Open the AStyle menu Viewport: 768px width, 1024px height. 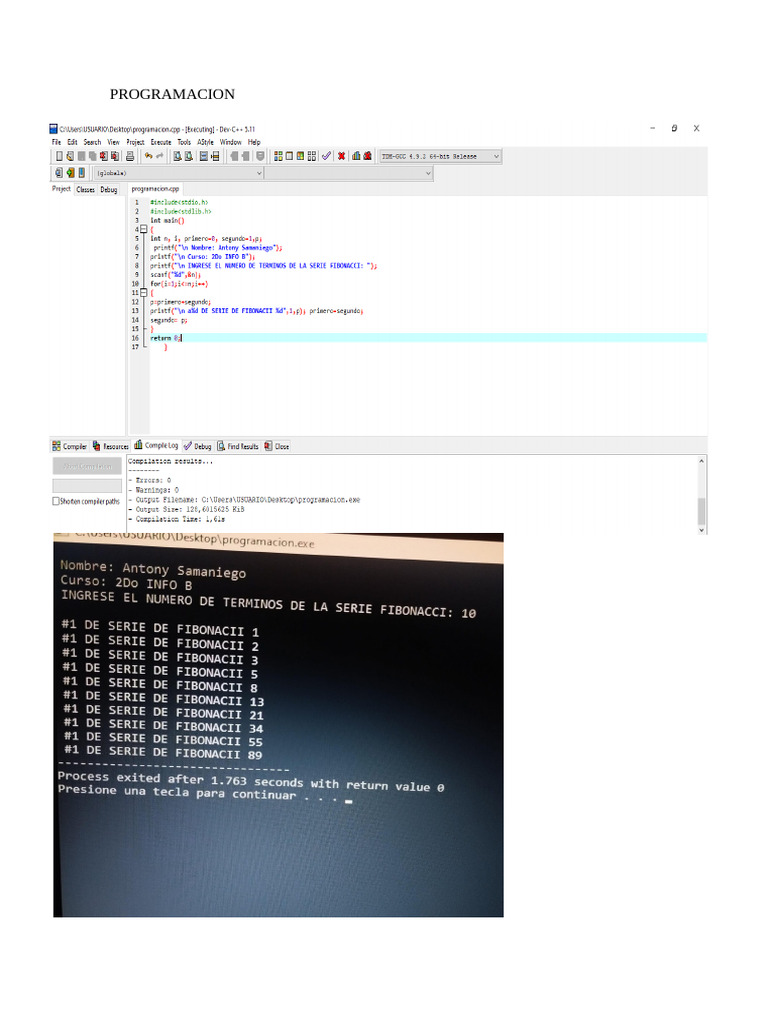pyautogui.click(x=205, y=142)
